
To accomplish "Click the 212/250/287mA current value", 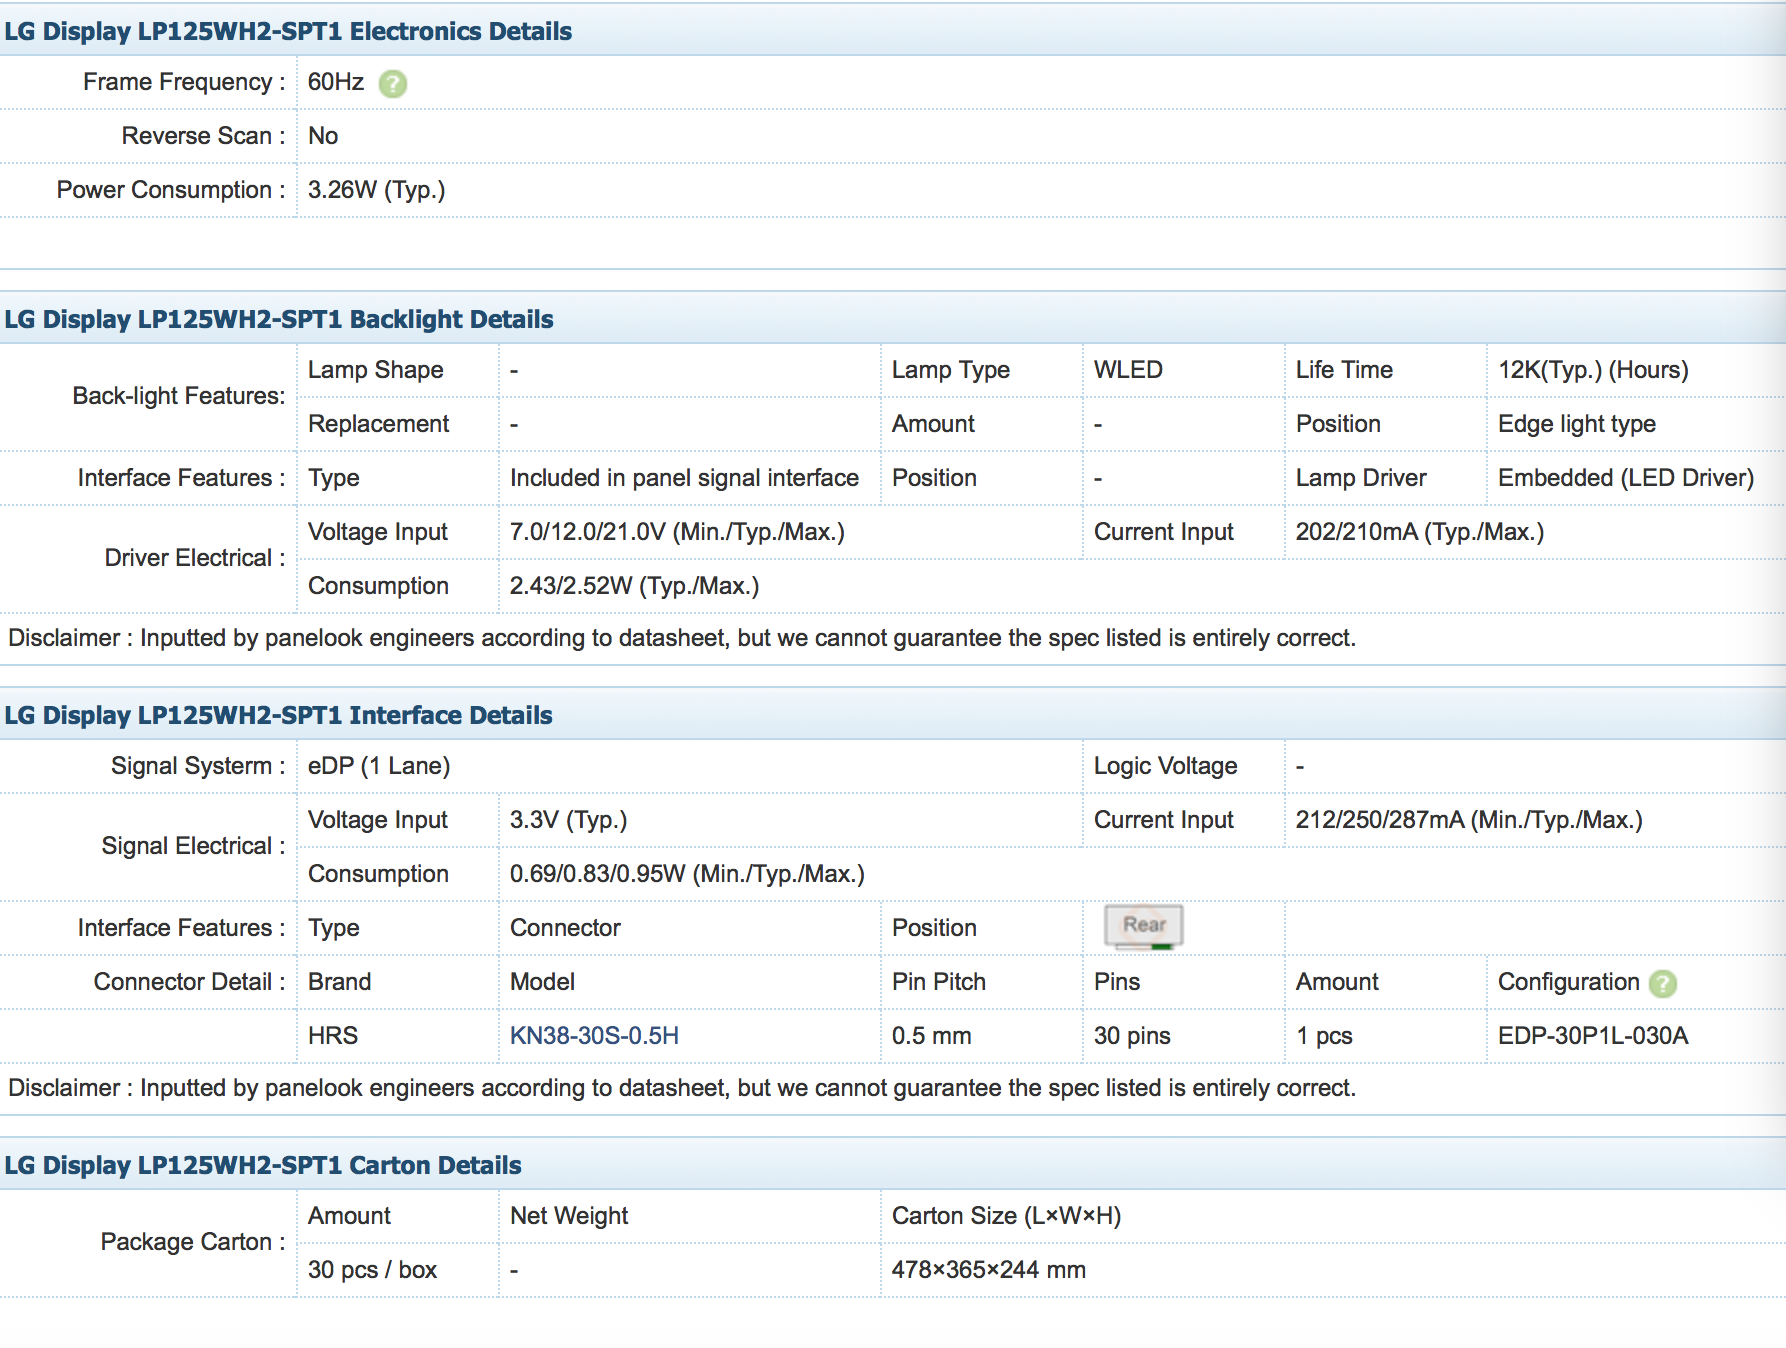I will 1469,820.
